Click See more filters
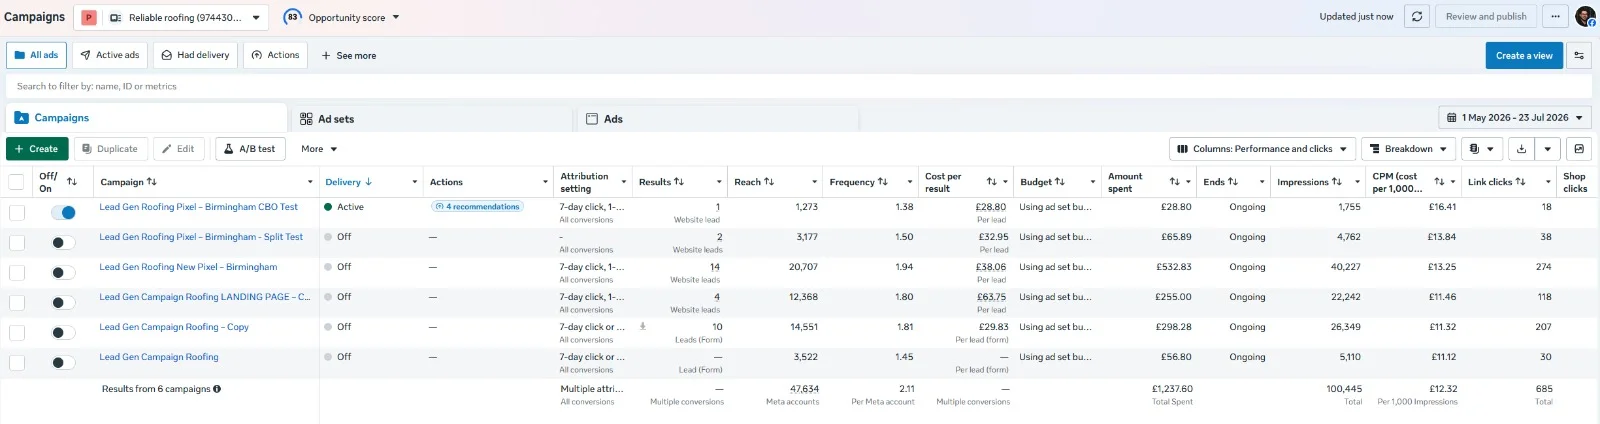1600x424 pixels. pos(348,56)
